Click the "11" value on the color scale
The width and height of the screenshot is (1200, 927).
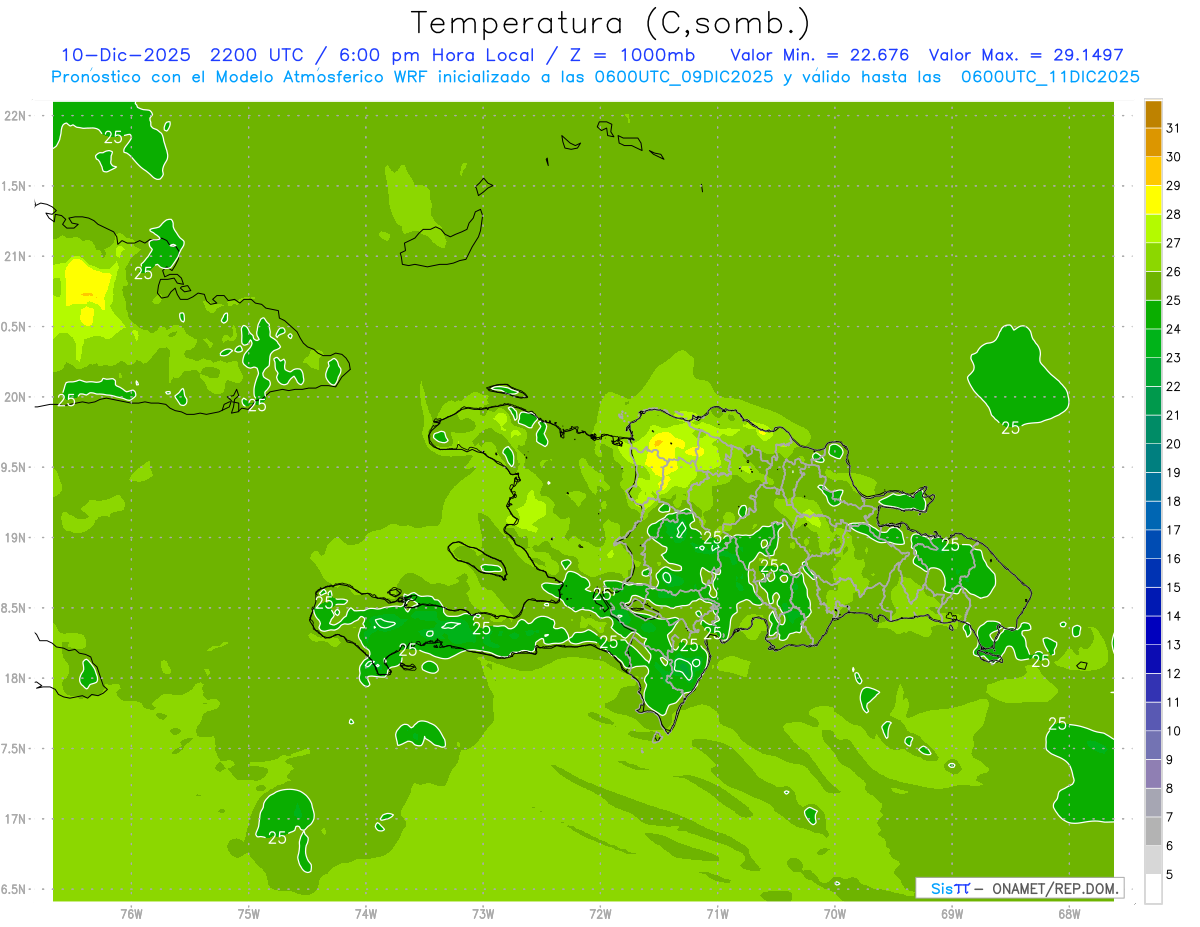coord(1174,703)
